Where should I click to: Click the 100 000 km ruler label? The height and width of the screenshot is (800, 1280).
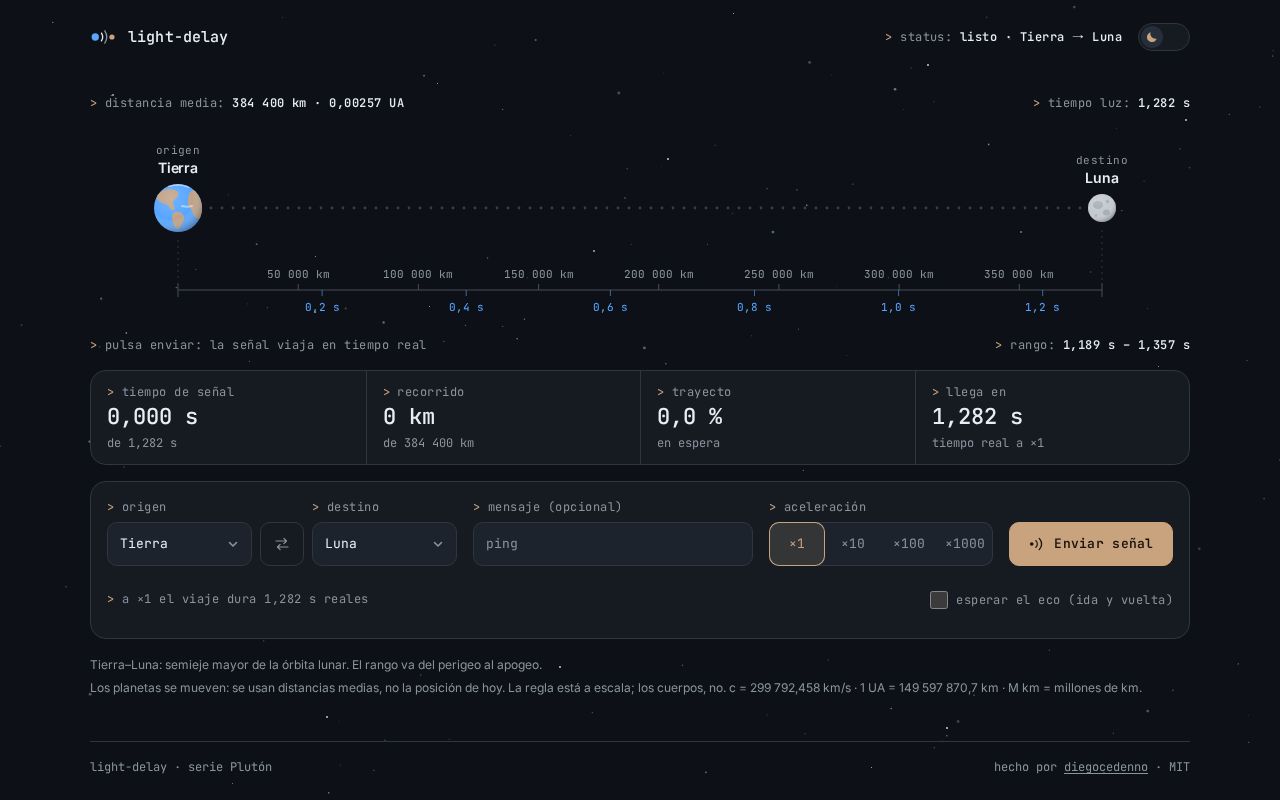click(x=418, y=274)
